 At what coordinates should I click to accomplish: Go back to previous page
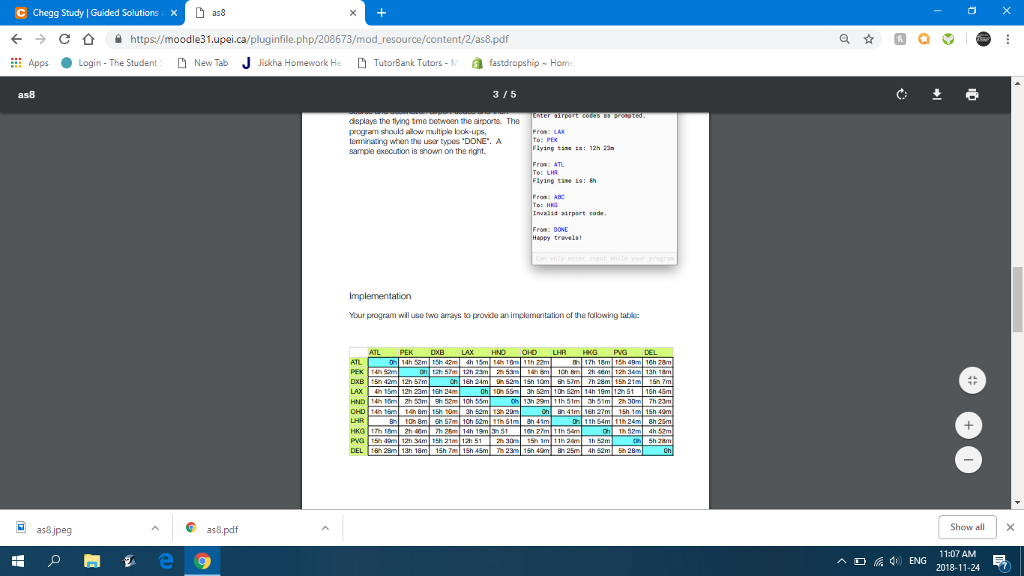pos(16,39)
